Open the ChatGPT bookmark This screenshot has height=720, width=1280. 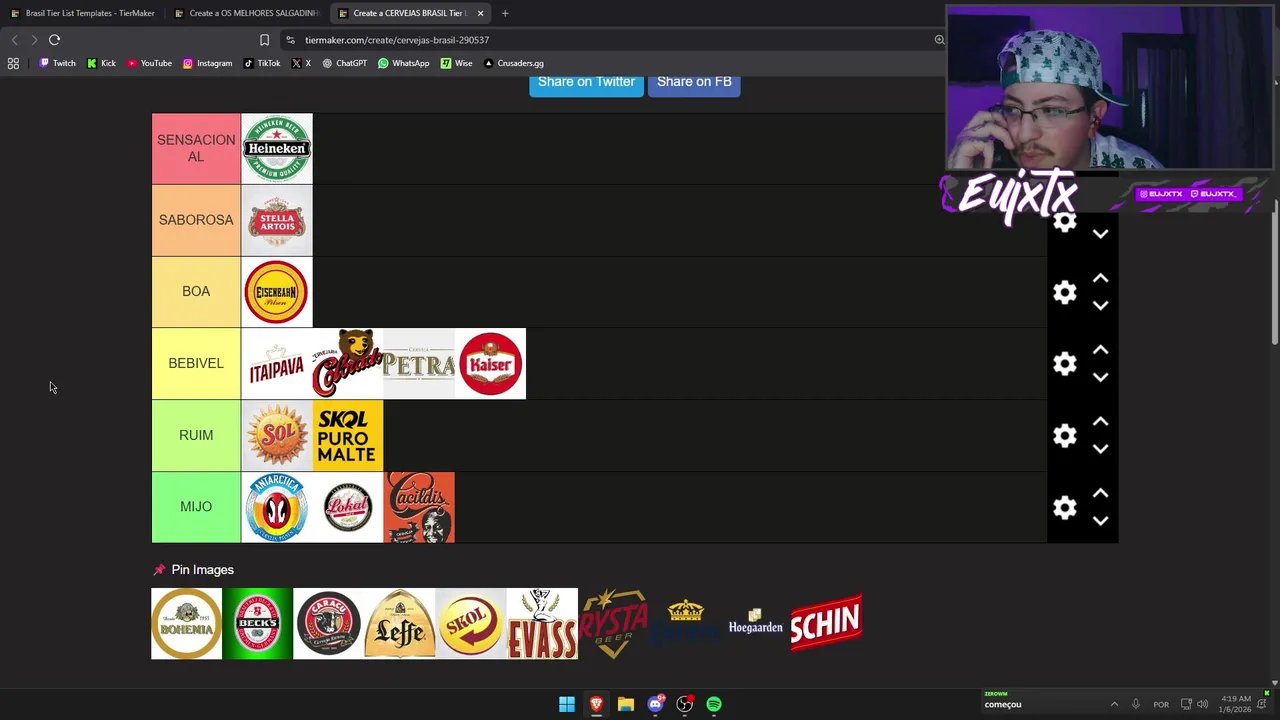click(x=344, y=63)
